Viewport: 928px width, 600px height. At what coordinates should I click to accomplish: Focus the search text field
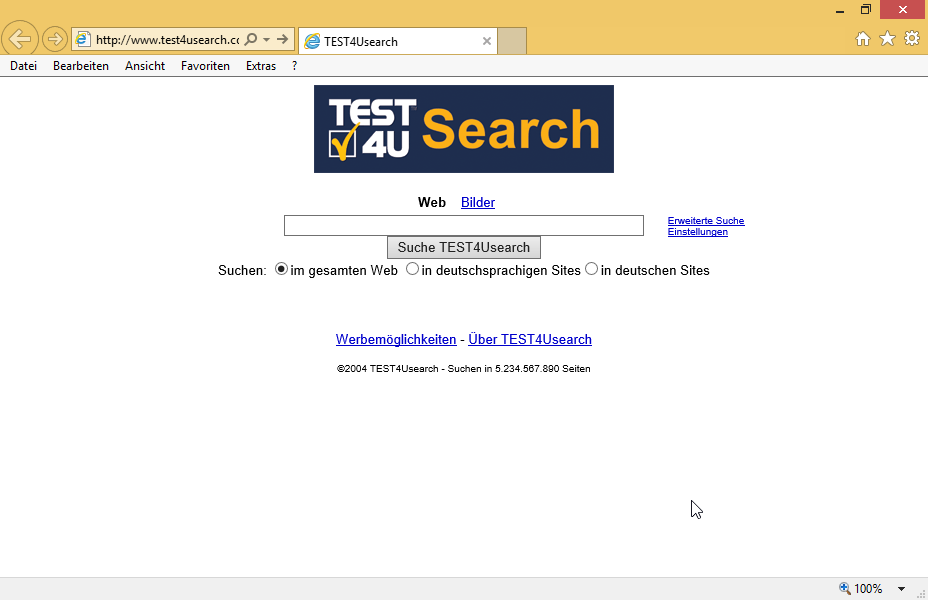(x=463, y=225)
